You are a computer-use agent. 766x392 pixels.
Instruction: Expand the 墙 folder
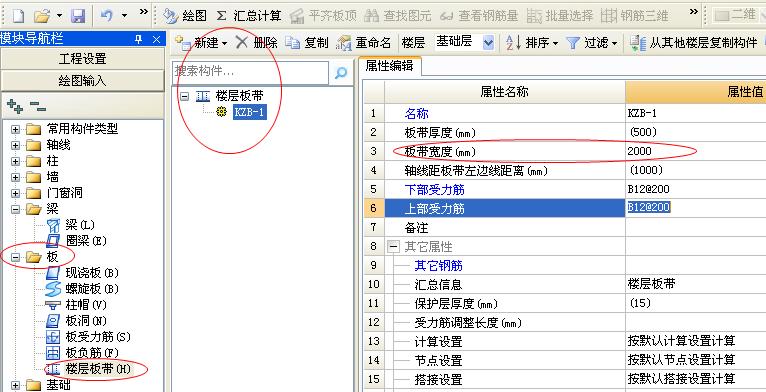16,177
